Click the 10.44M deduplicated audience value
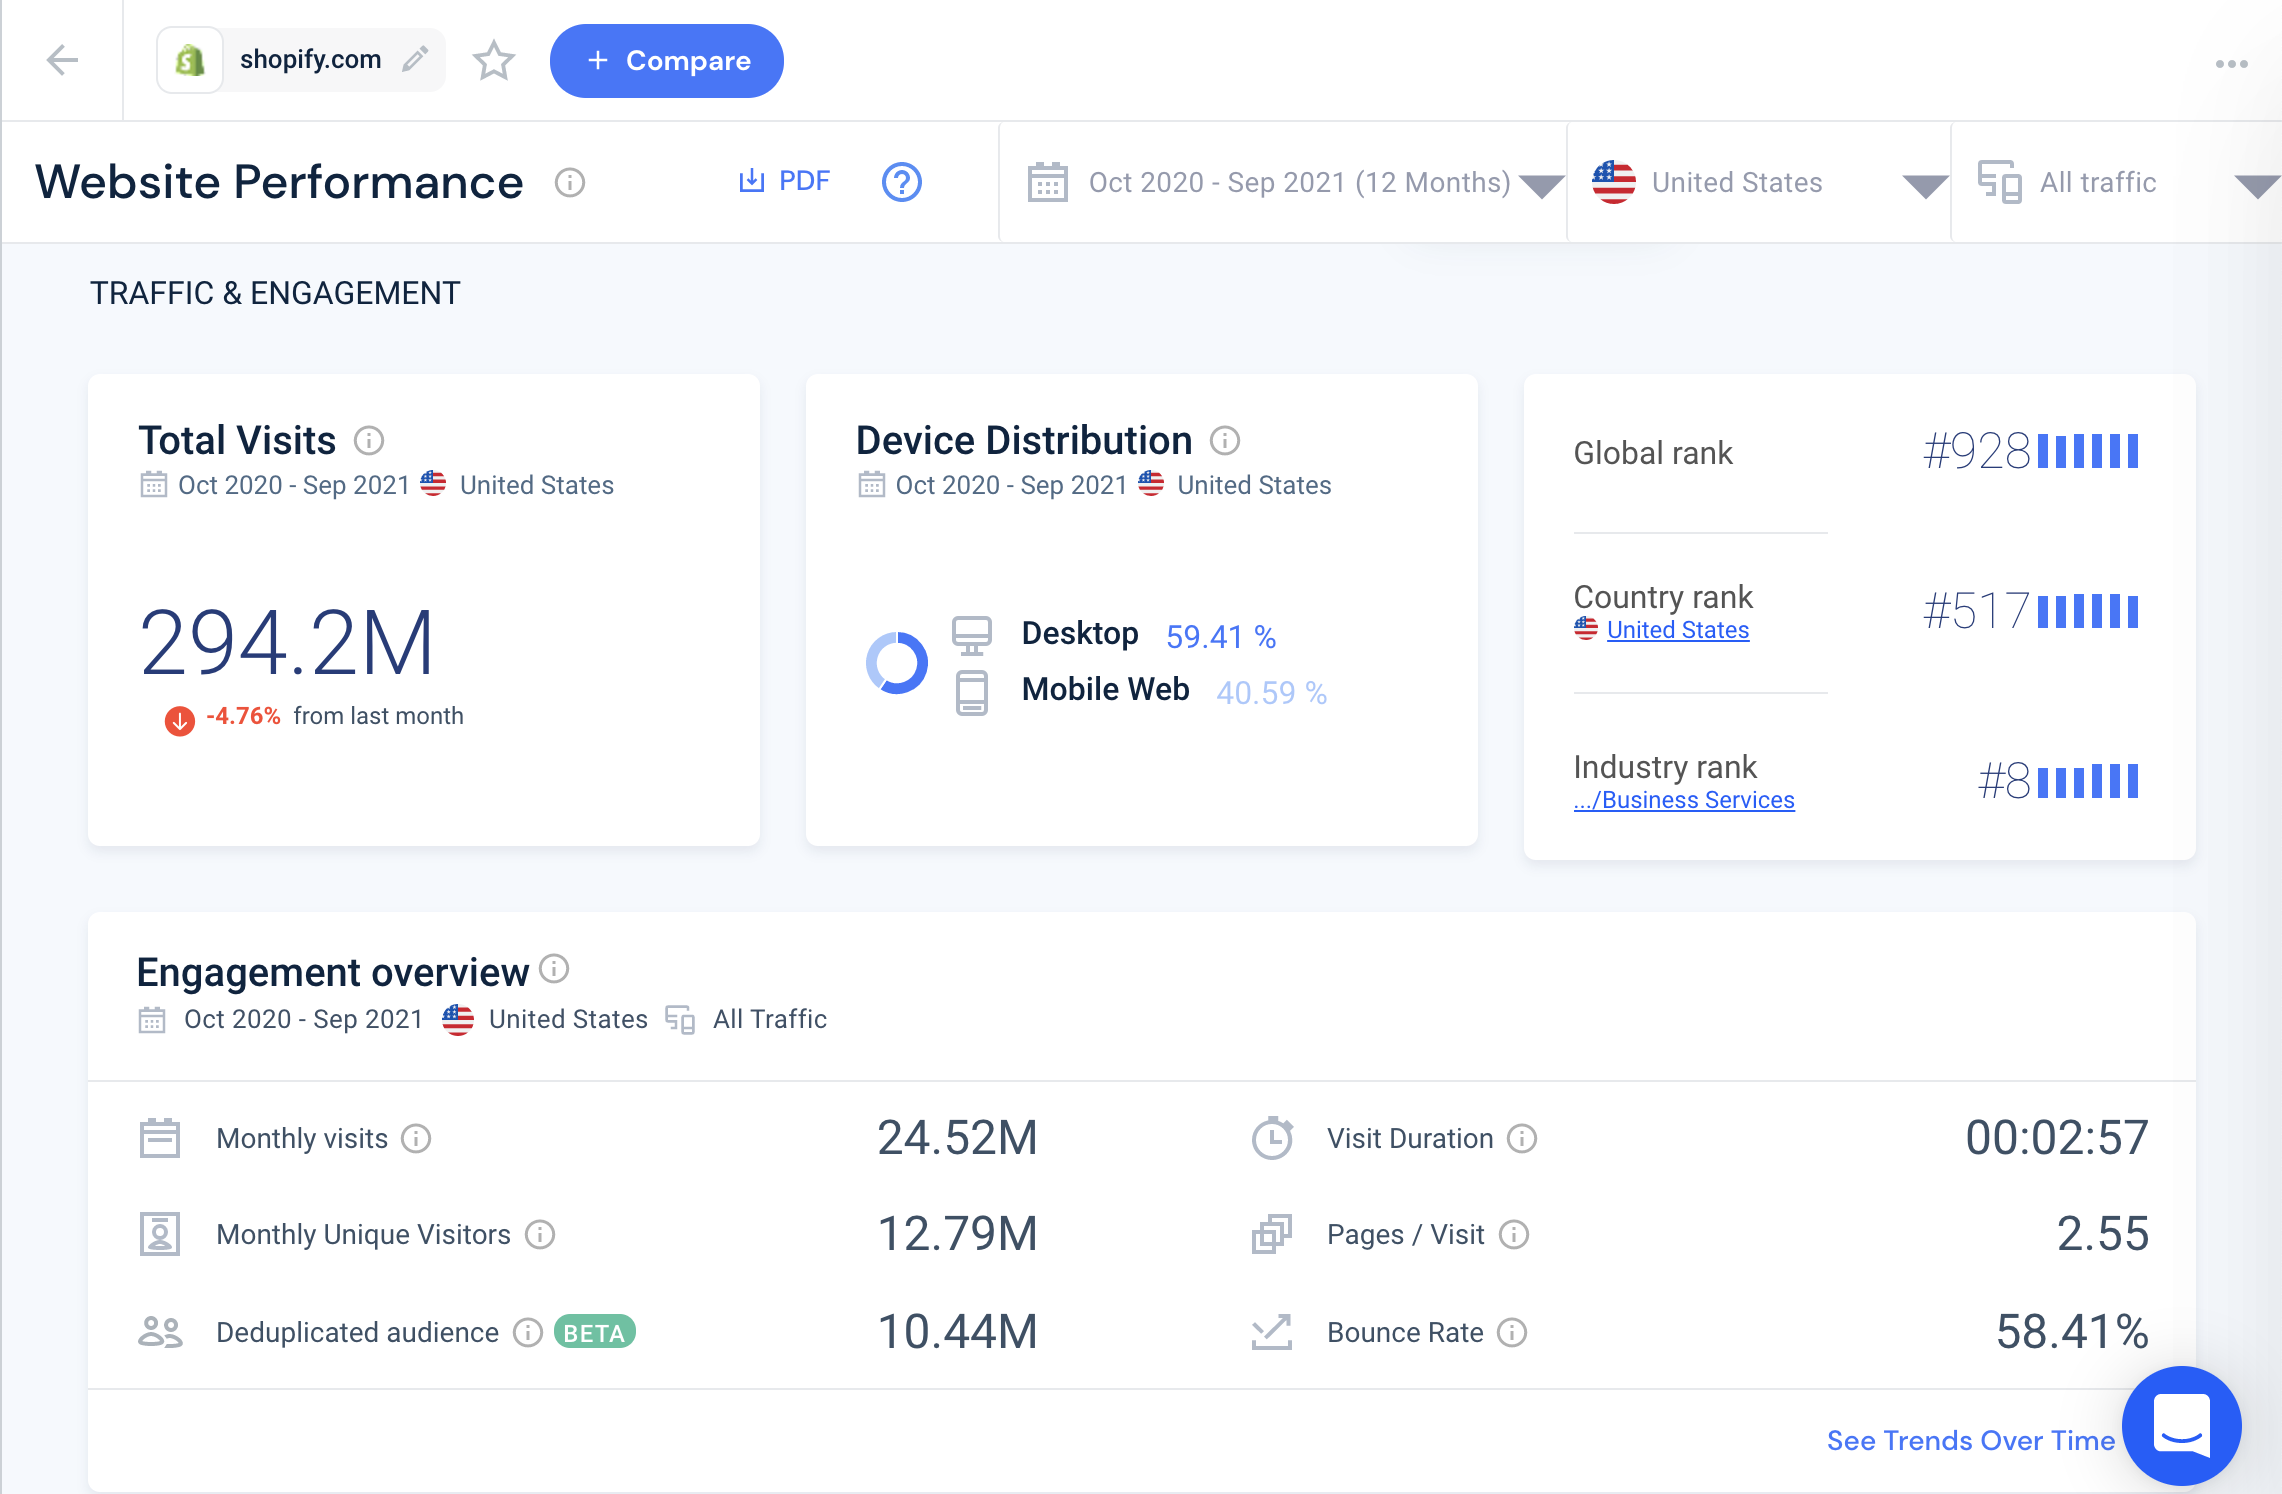 point(958,1332)
